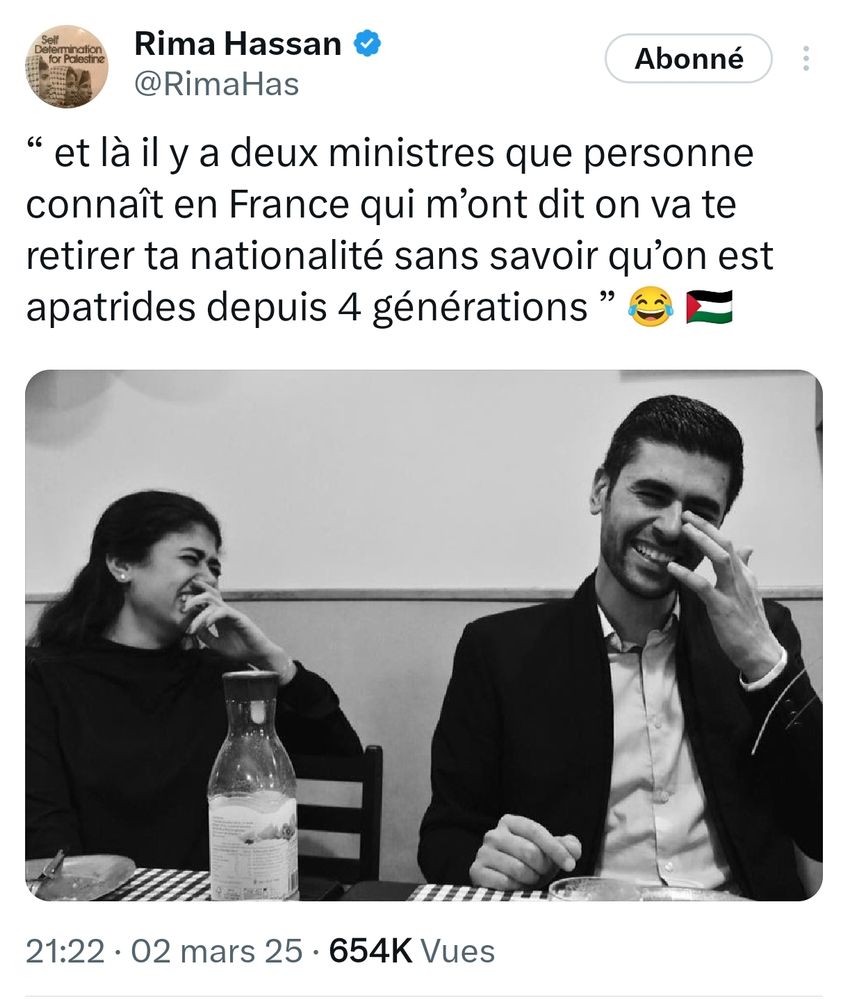Open the Rima Hassan display name
The height and width of the screenshot is (1000, 848).
[238, 44]
